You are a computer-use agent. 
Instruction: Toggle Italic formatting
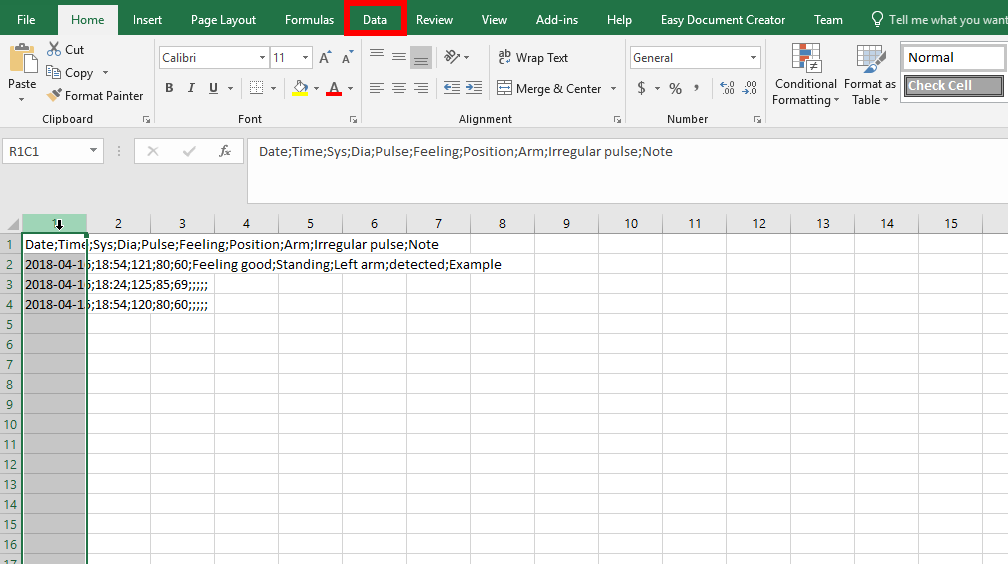[191, 88]
